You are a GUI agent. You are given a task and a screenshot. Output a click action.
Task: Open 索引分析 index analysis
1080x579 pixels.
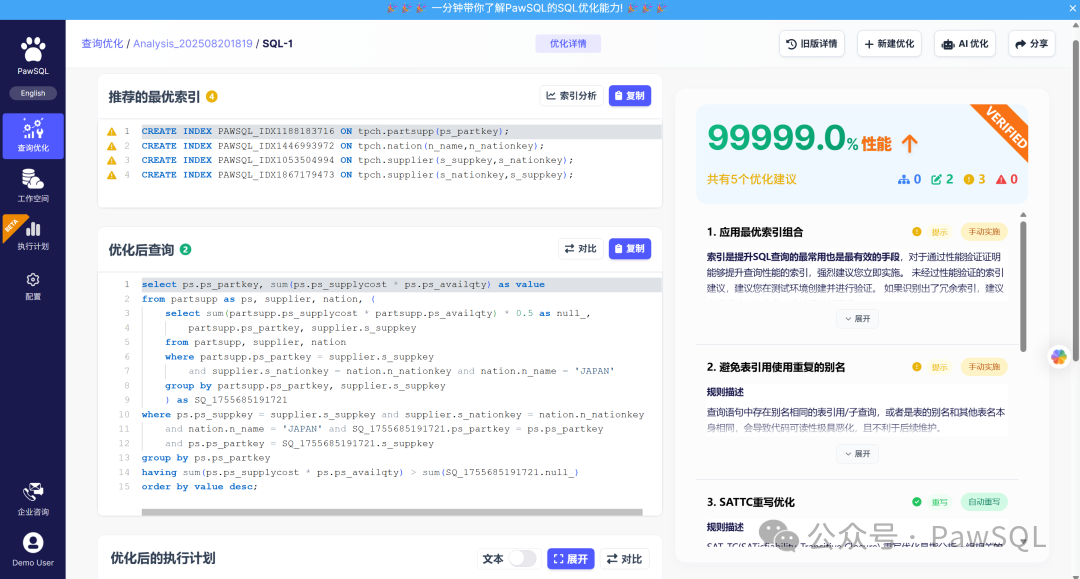[x=572, y=96]
